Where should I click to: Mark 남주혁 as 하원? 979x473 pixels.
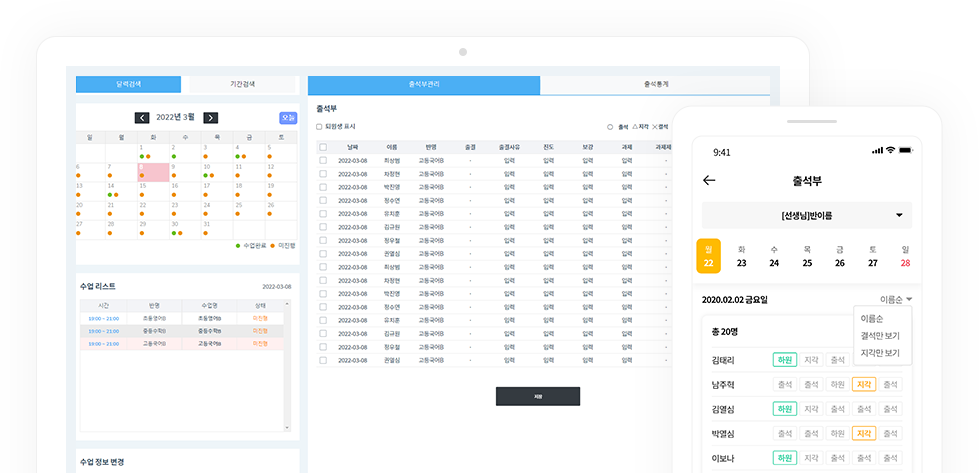click(x=837, y=384)
